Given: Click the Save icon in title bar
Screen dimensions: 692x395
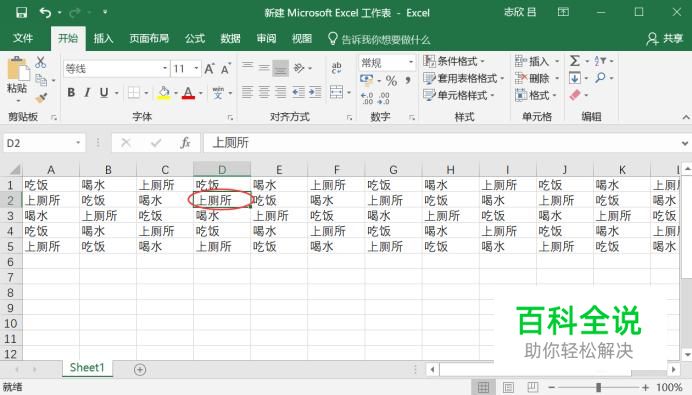Looking at the screenshot, I should tap(21, 12).
